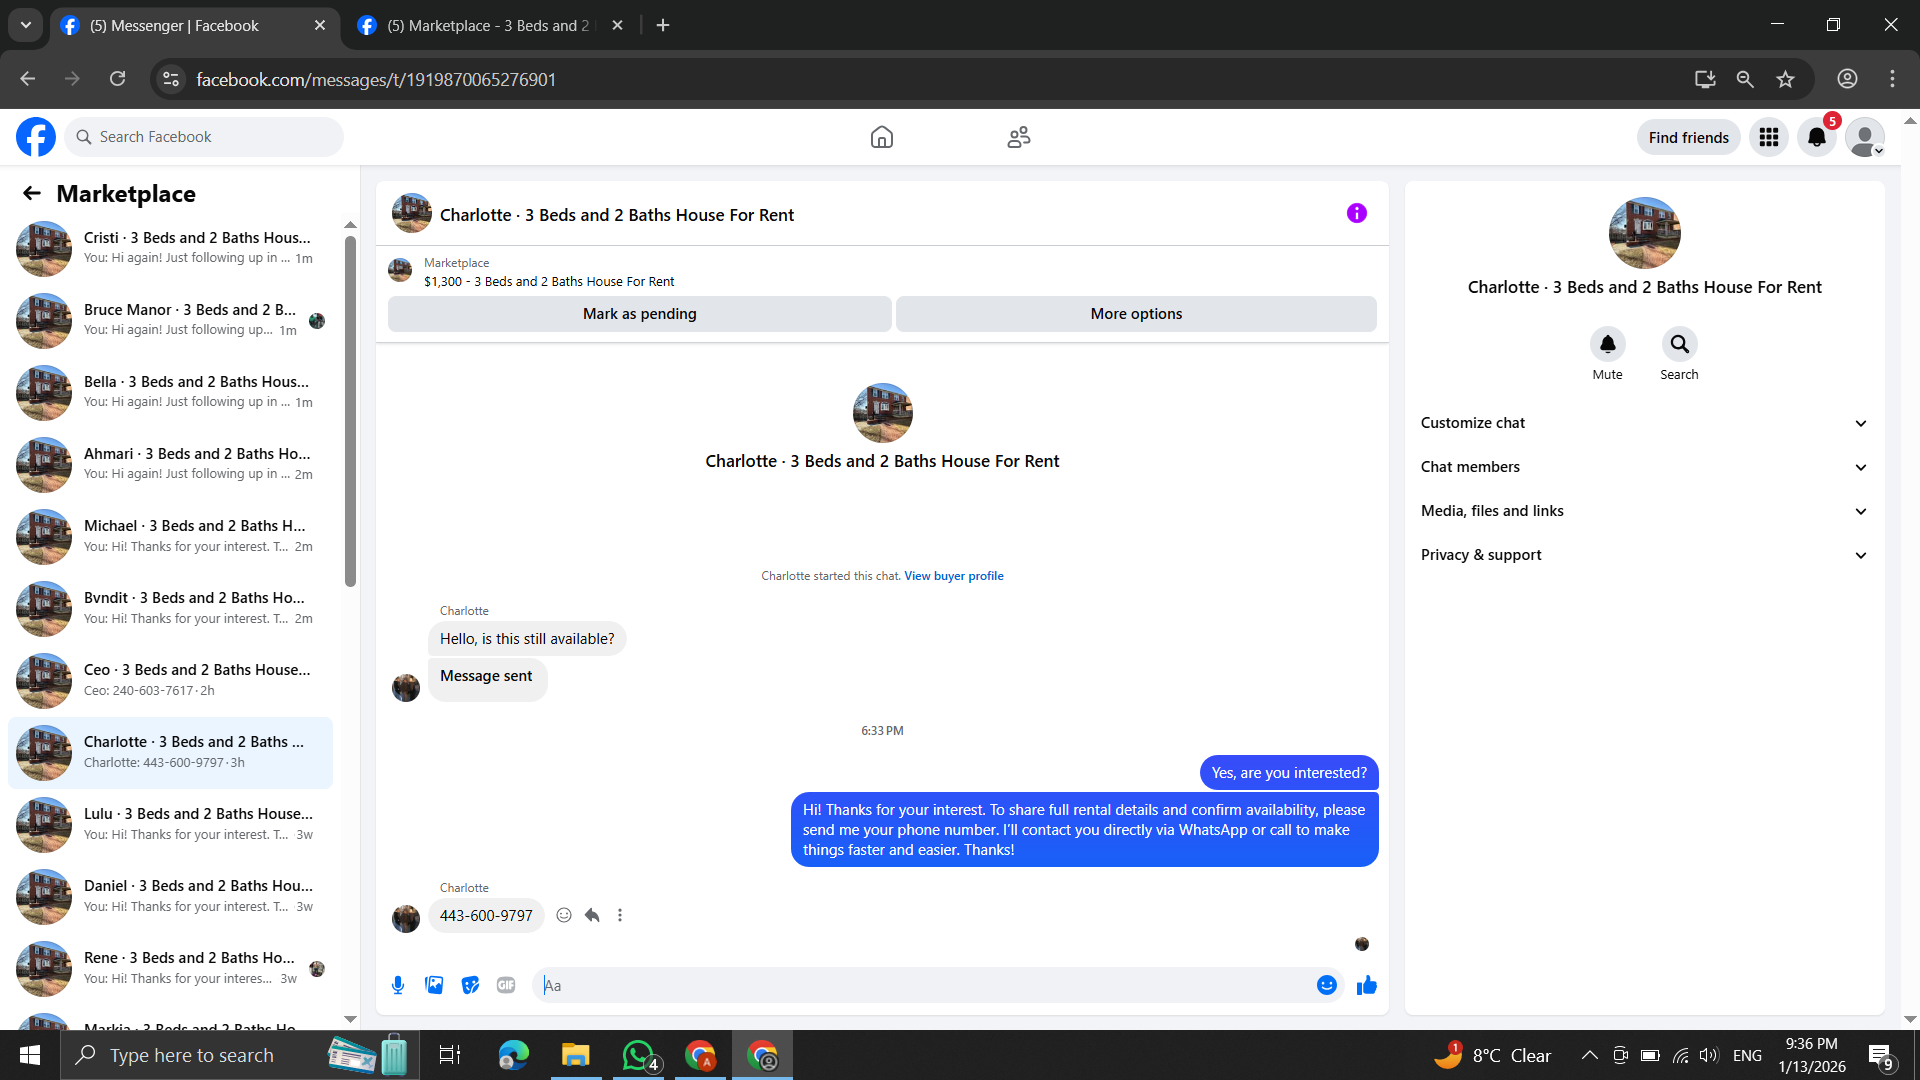
Task: Toggle conversation information panel icon
Action: [x=1356, y=213]
